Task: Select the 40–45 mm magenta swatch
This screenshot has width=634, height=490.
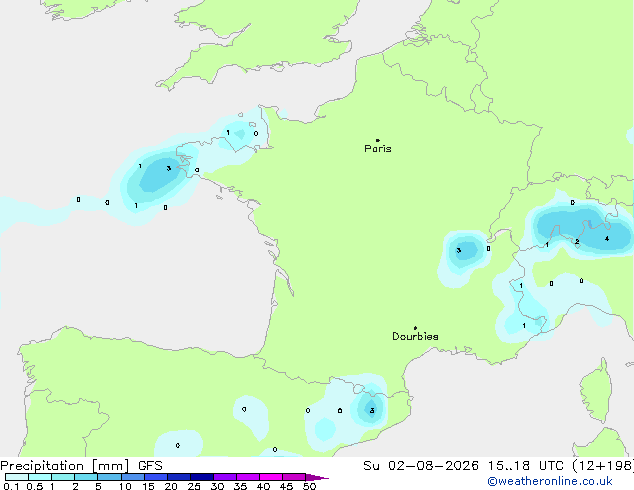Action: click(271, 477)
